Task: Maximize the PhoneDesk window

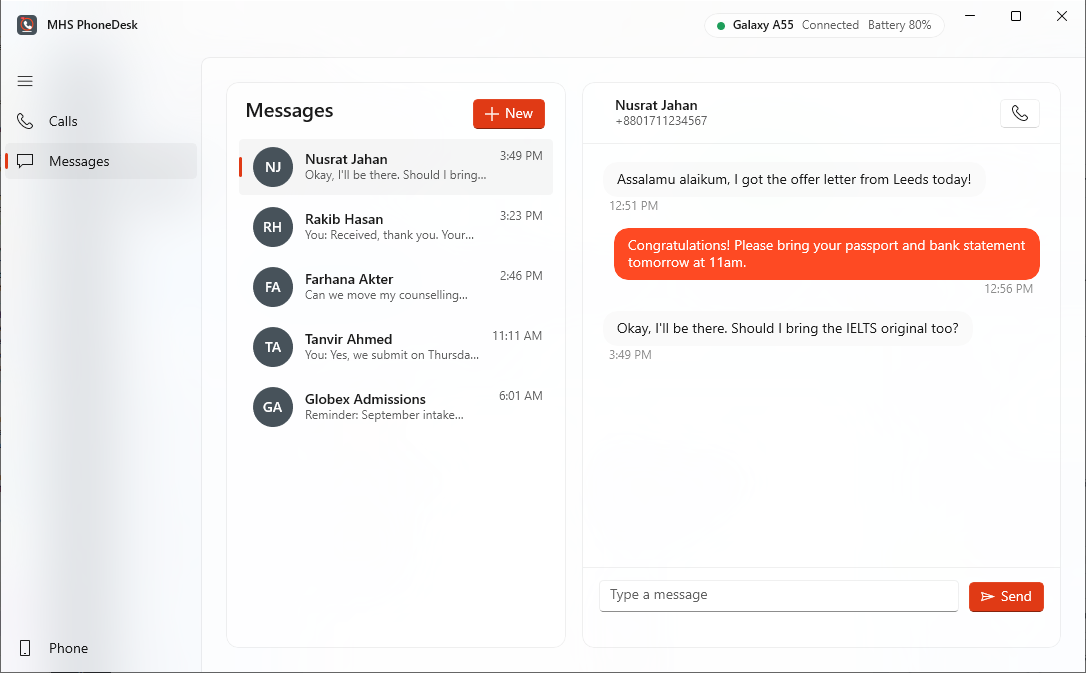Action: tap(1016, 16)
